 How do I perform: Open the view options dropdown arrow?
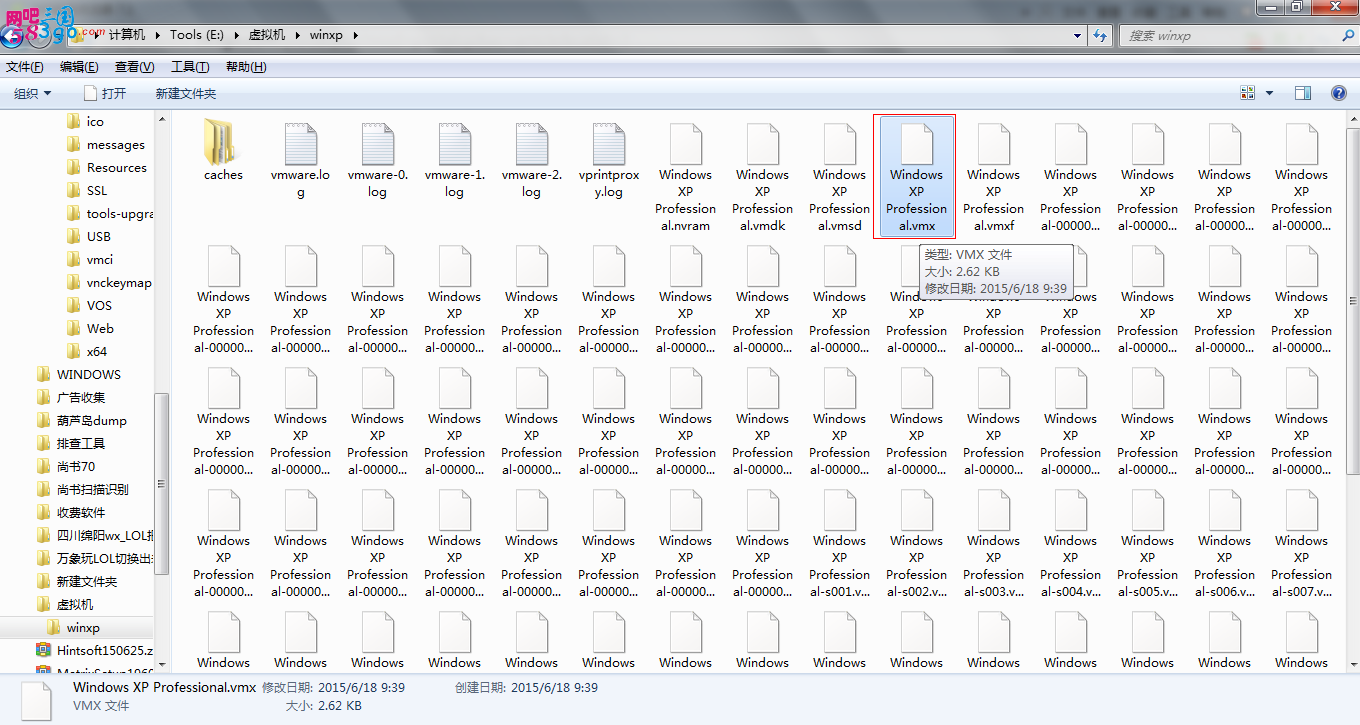pos(1270,93)
